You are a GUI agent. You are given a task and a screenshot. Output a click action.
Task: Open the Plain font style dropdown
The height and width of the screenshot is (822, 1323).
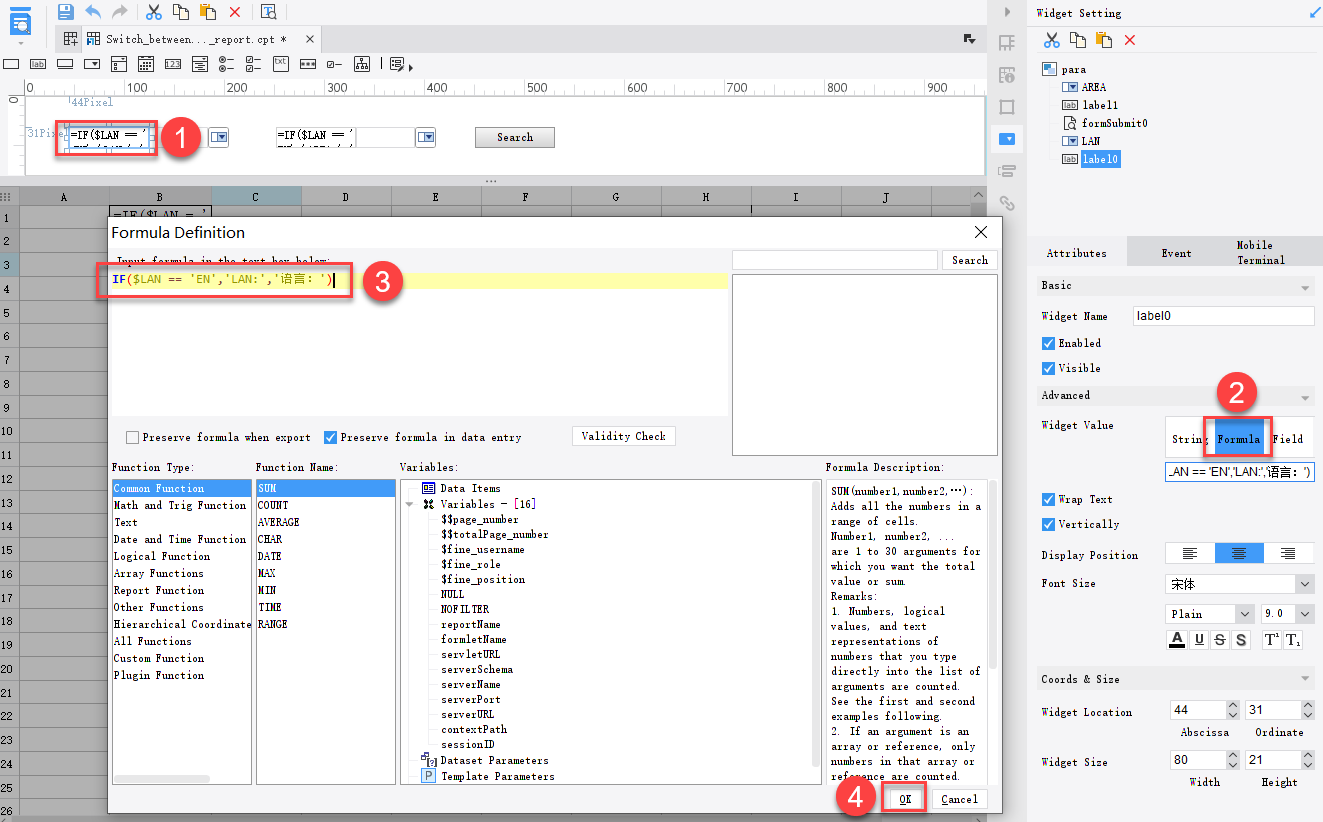coord(1209,613)
